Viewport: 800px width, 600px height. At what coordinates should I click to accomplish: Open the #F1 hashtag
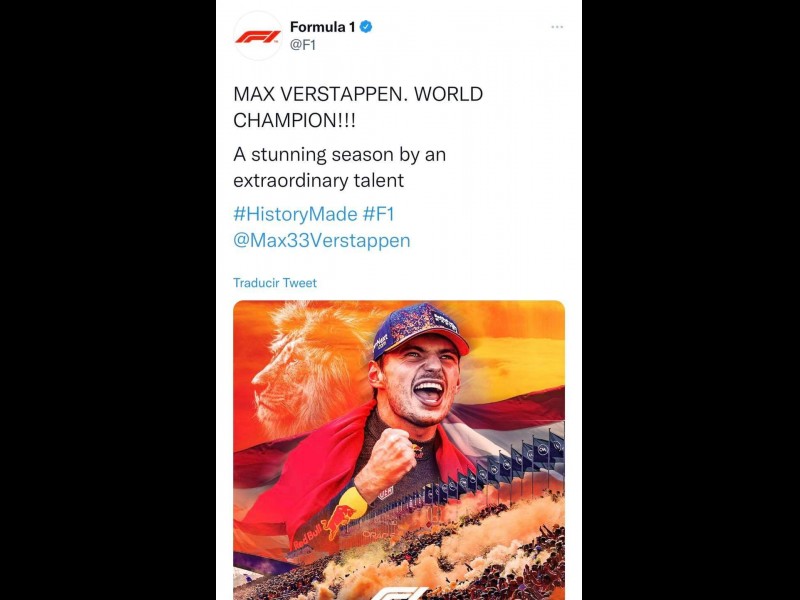[379, 214]
